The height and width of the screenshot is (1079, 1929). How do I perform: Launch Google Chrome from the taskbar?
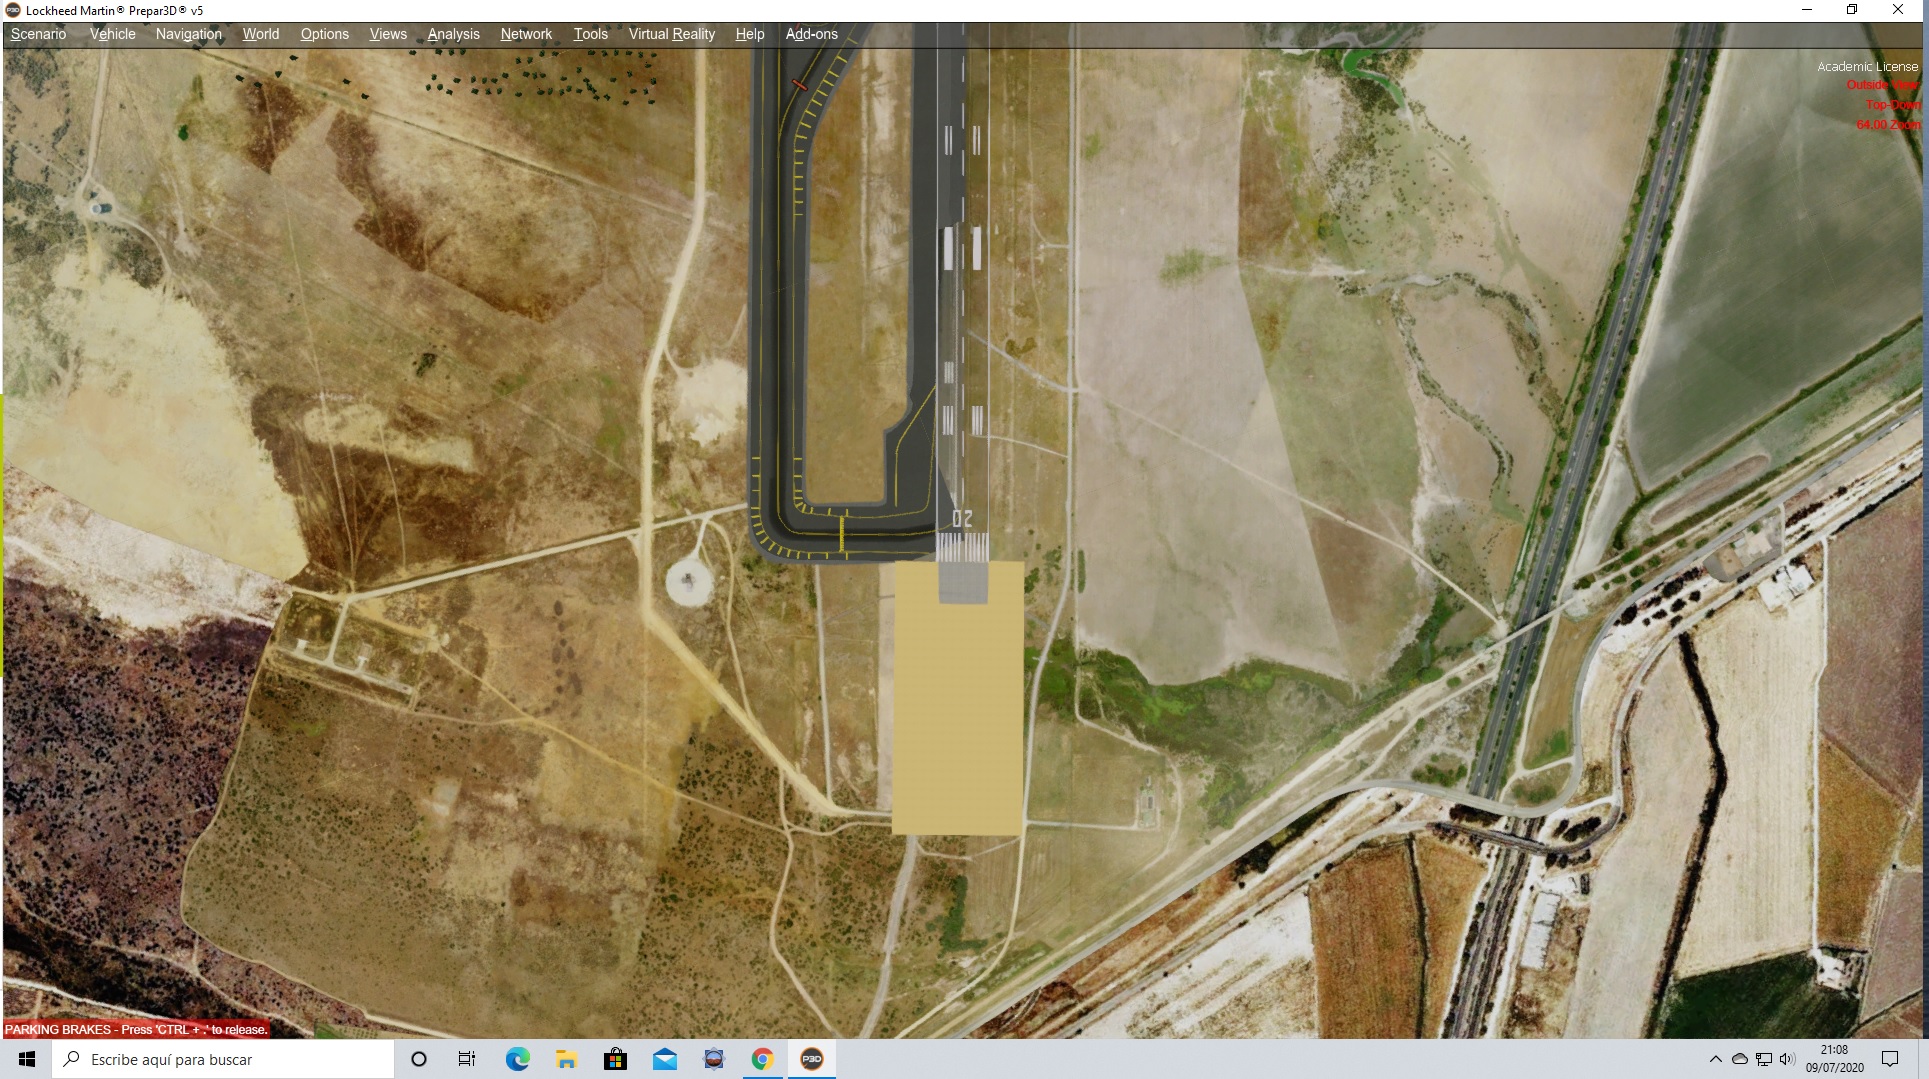(x=762, y=1059)
